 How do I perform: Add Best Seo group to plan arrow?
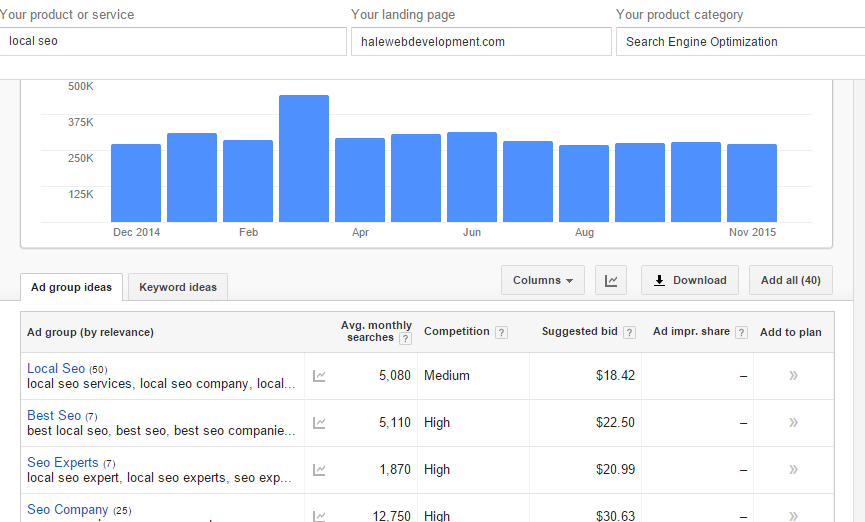(793, 423)
